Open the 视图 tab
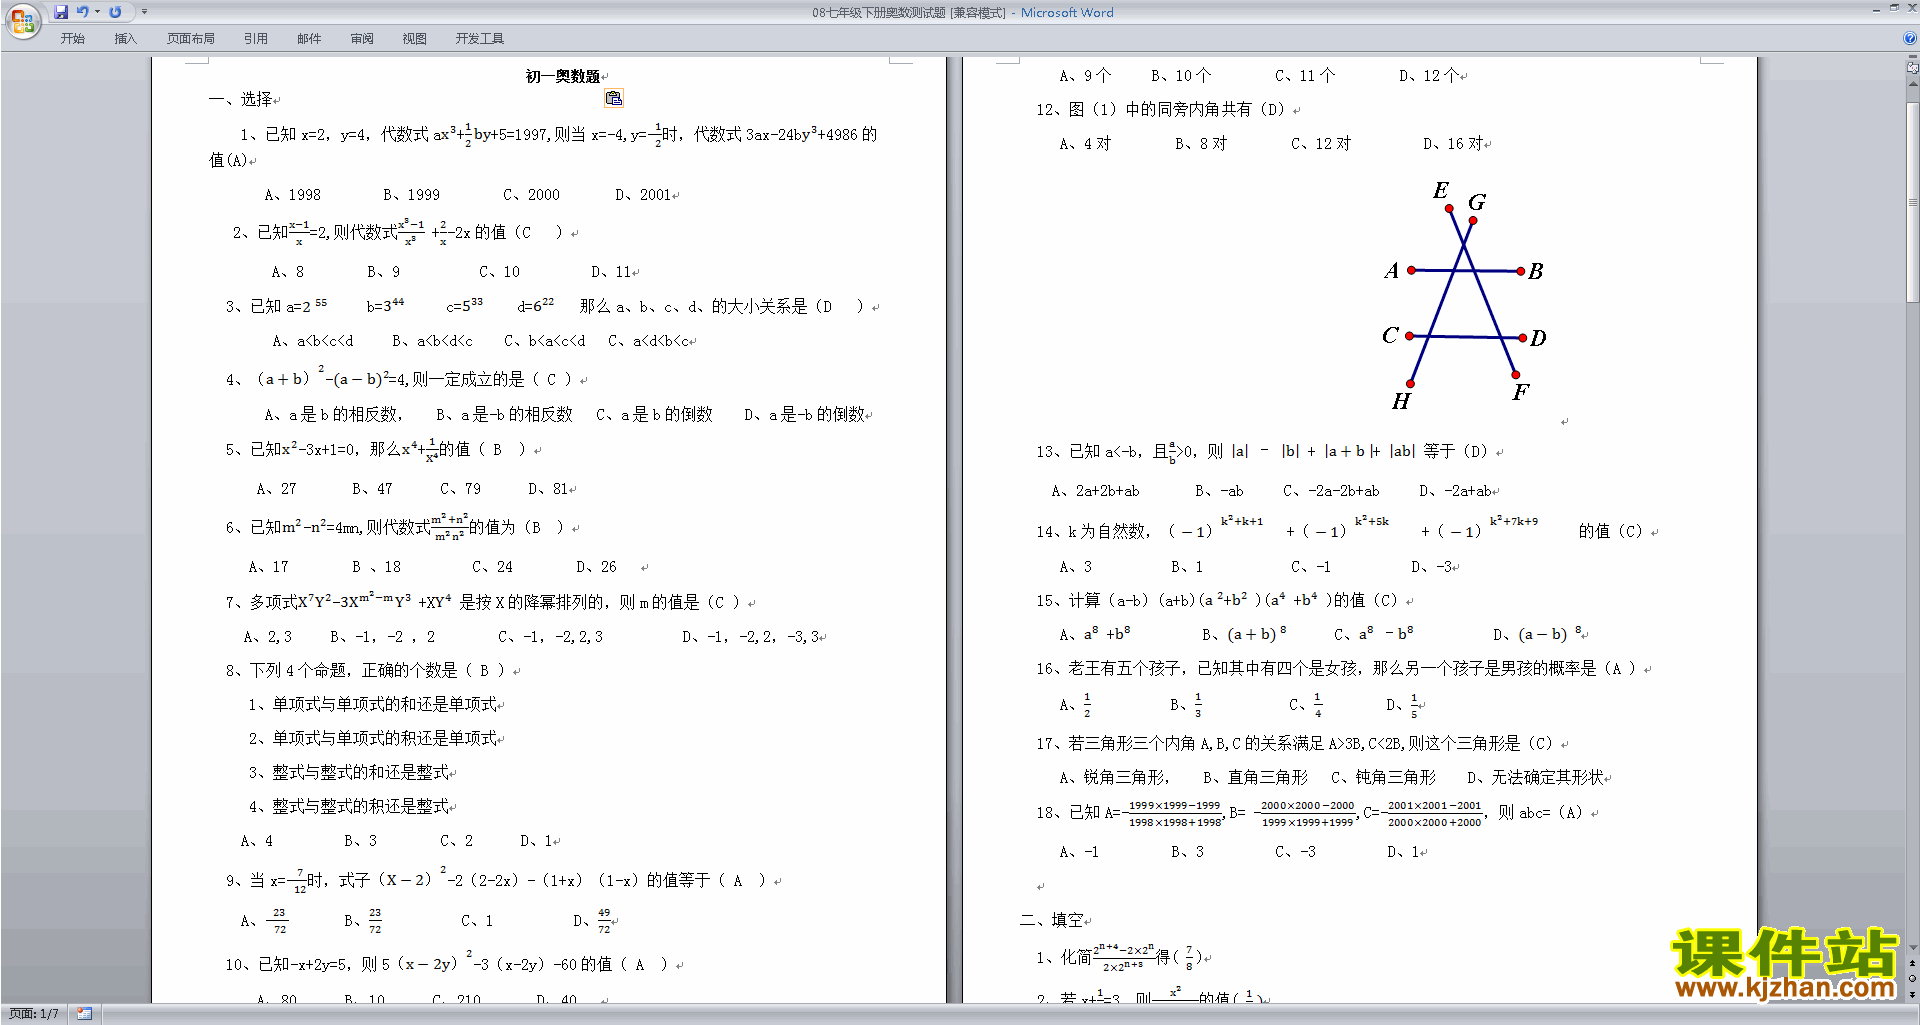The image size is (1920, 1025). pos(415,39)
